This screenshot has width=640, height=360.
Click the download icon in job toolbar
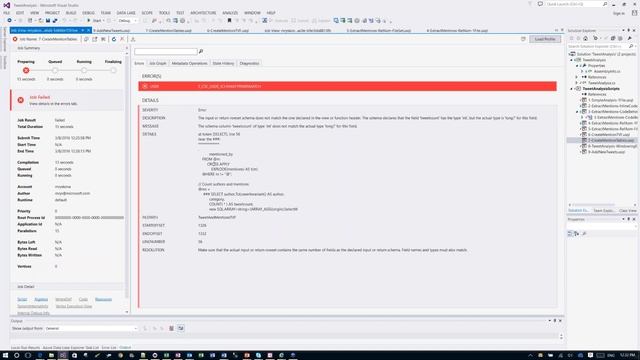[x=133, y=39]
